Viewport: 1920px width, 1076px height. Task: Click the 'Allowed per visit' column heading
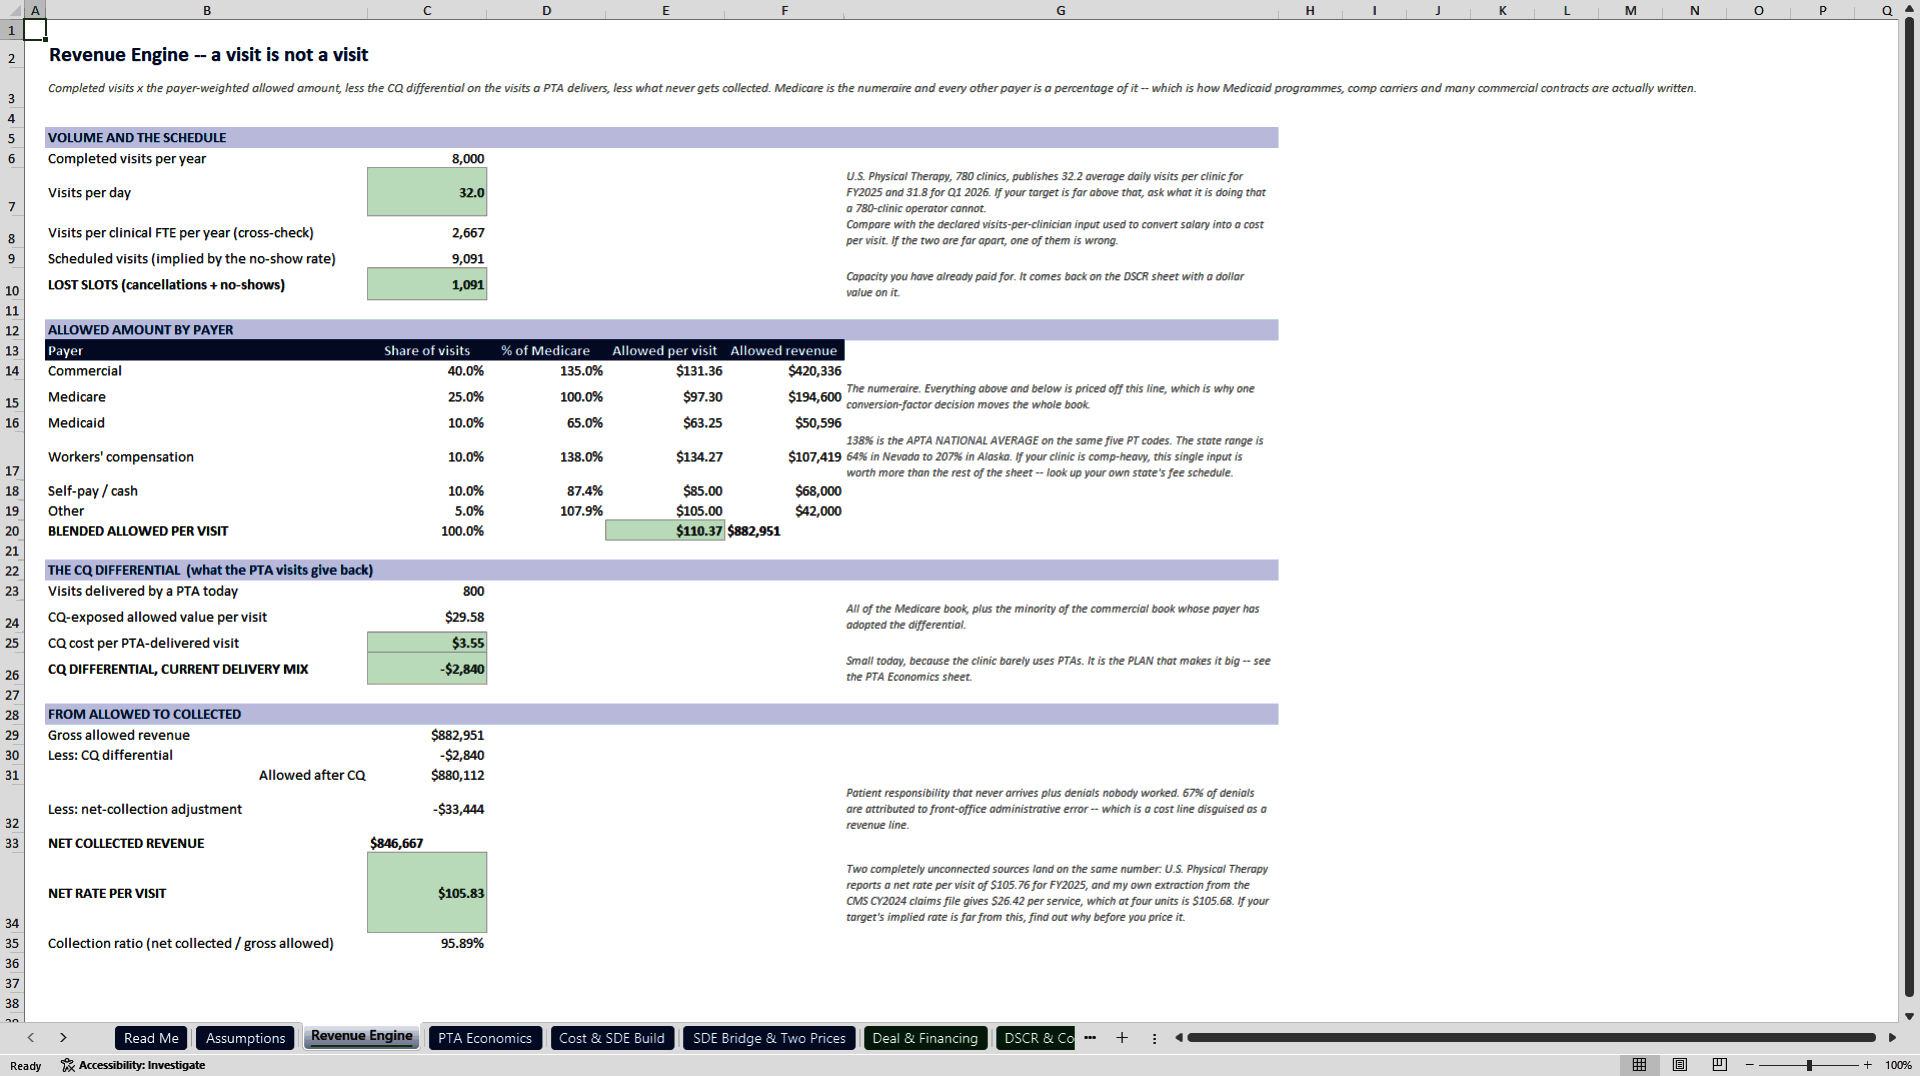click(x=664, y=351)
